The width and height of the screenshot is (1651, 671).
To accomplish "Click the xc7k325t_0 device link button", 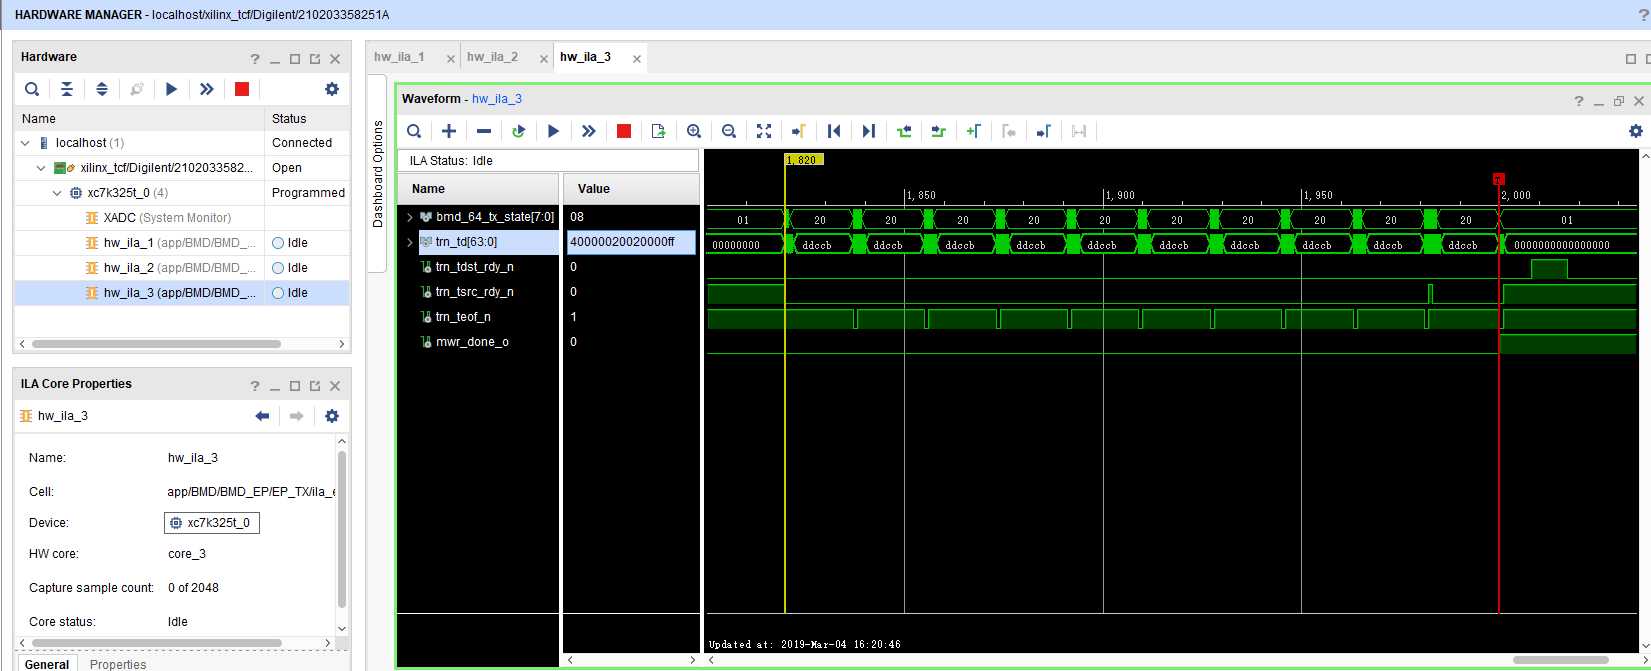I will click(x=212, y=523).
